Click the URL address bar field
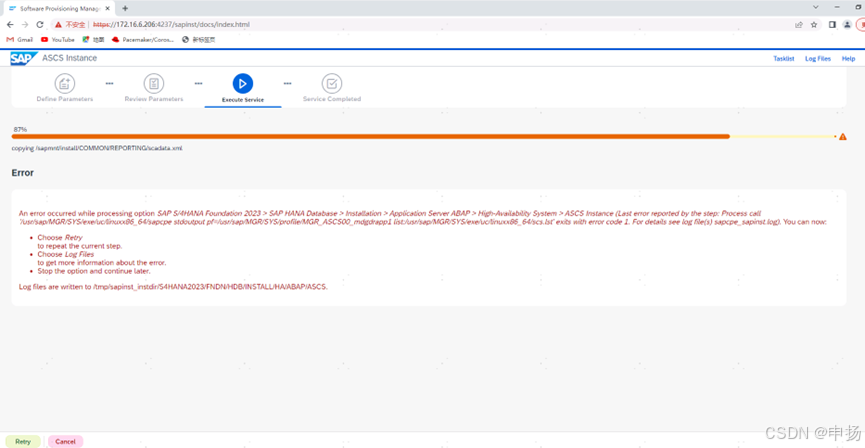Image resolution: width=865 pixels, height=448 pixels. pyautogui.click(x=422, y=25)
